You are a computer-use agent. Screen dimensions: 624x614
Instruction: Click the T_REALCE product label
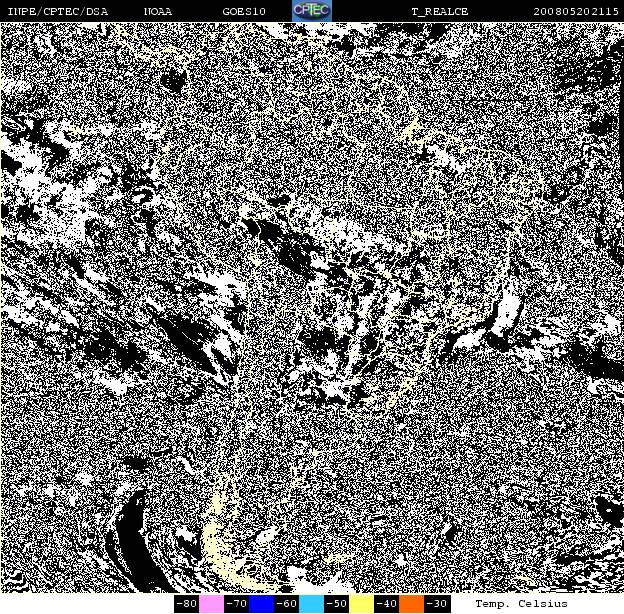point(440,12)
